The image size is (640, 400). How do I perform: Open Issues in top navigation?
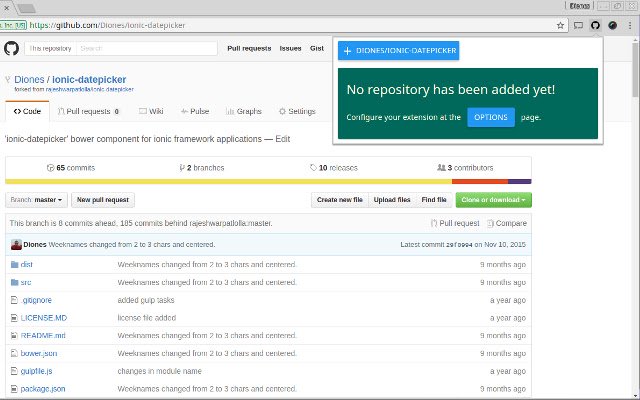pos(290,49)
